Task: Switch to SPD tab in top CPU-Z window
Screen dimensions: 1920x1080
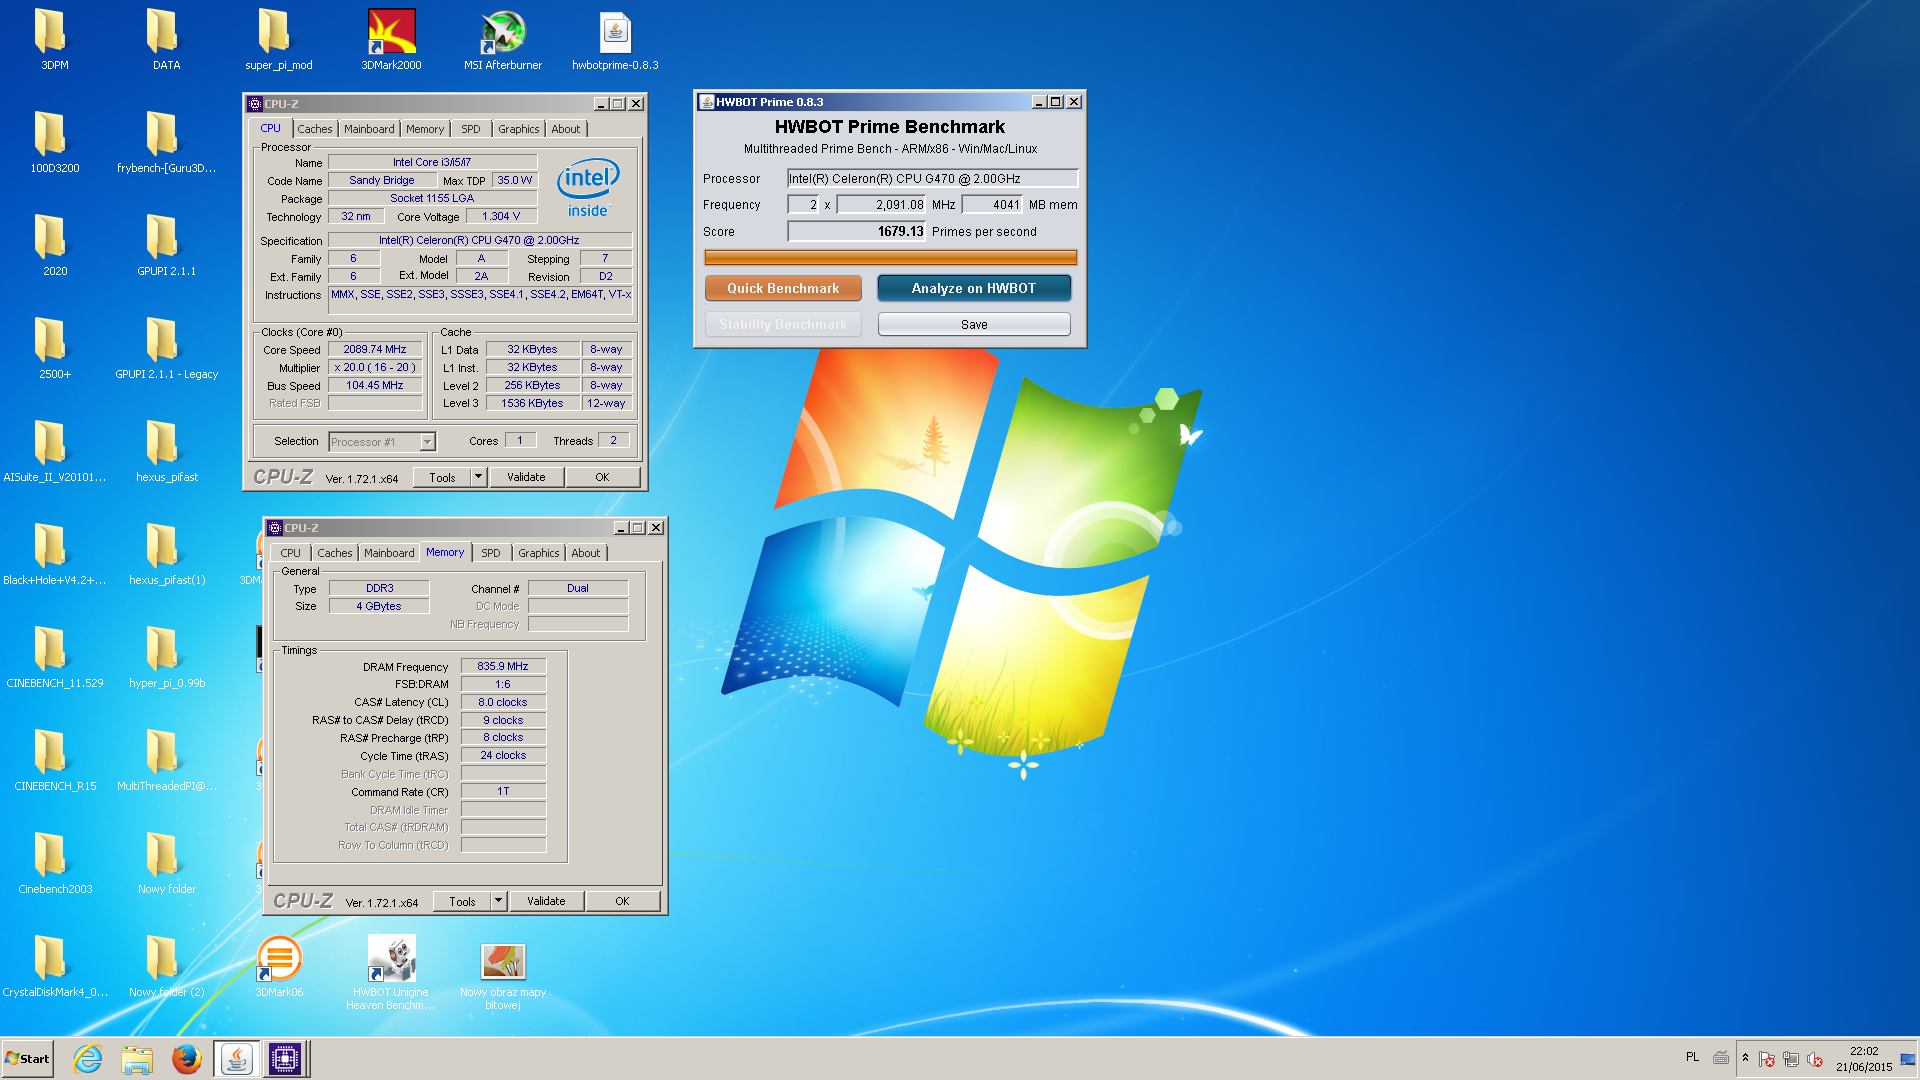Action: coord(470,129)
